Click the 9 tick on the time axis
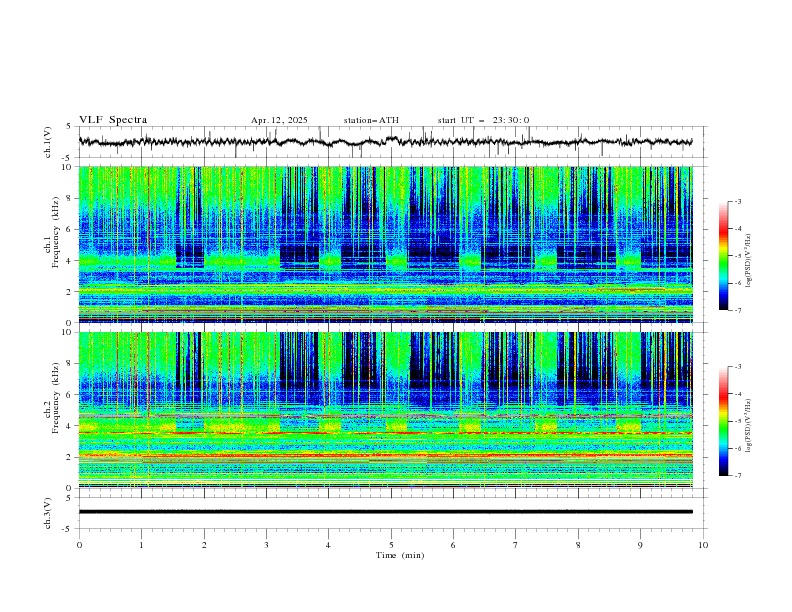This screenshot has width=792, height=612. point(640,545)
